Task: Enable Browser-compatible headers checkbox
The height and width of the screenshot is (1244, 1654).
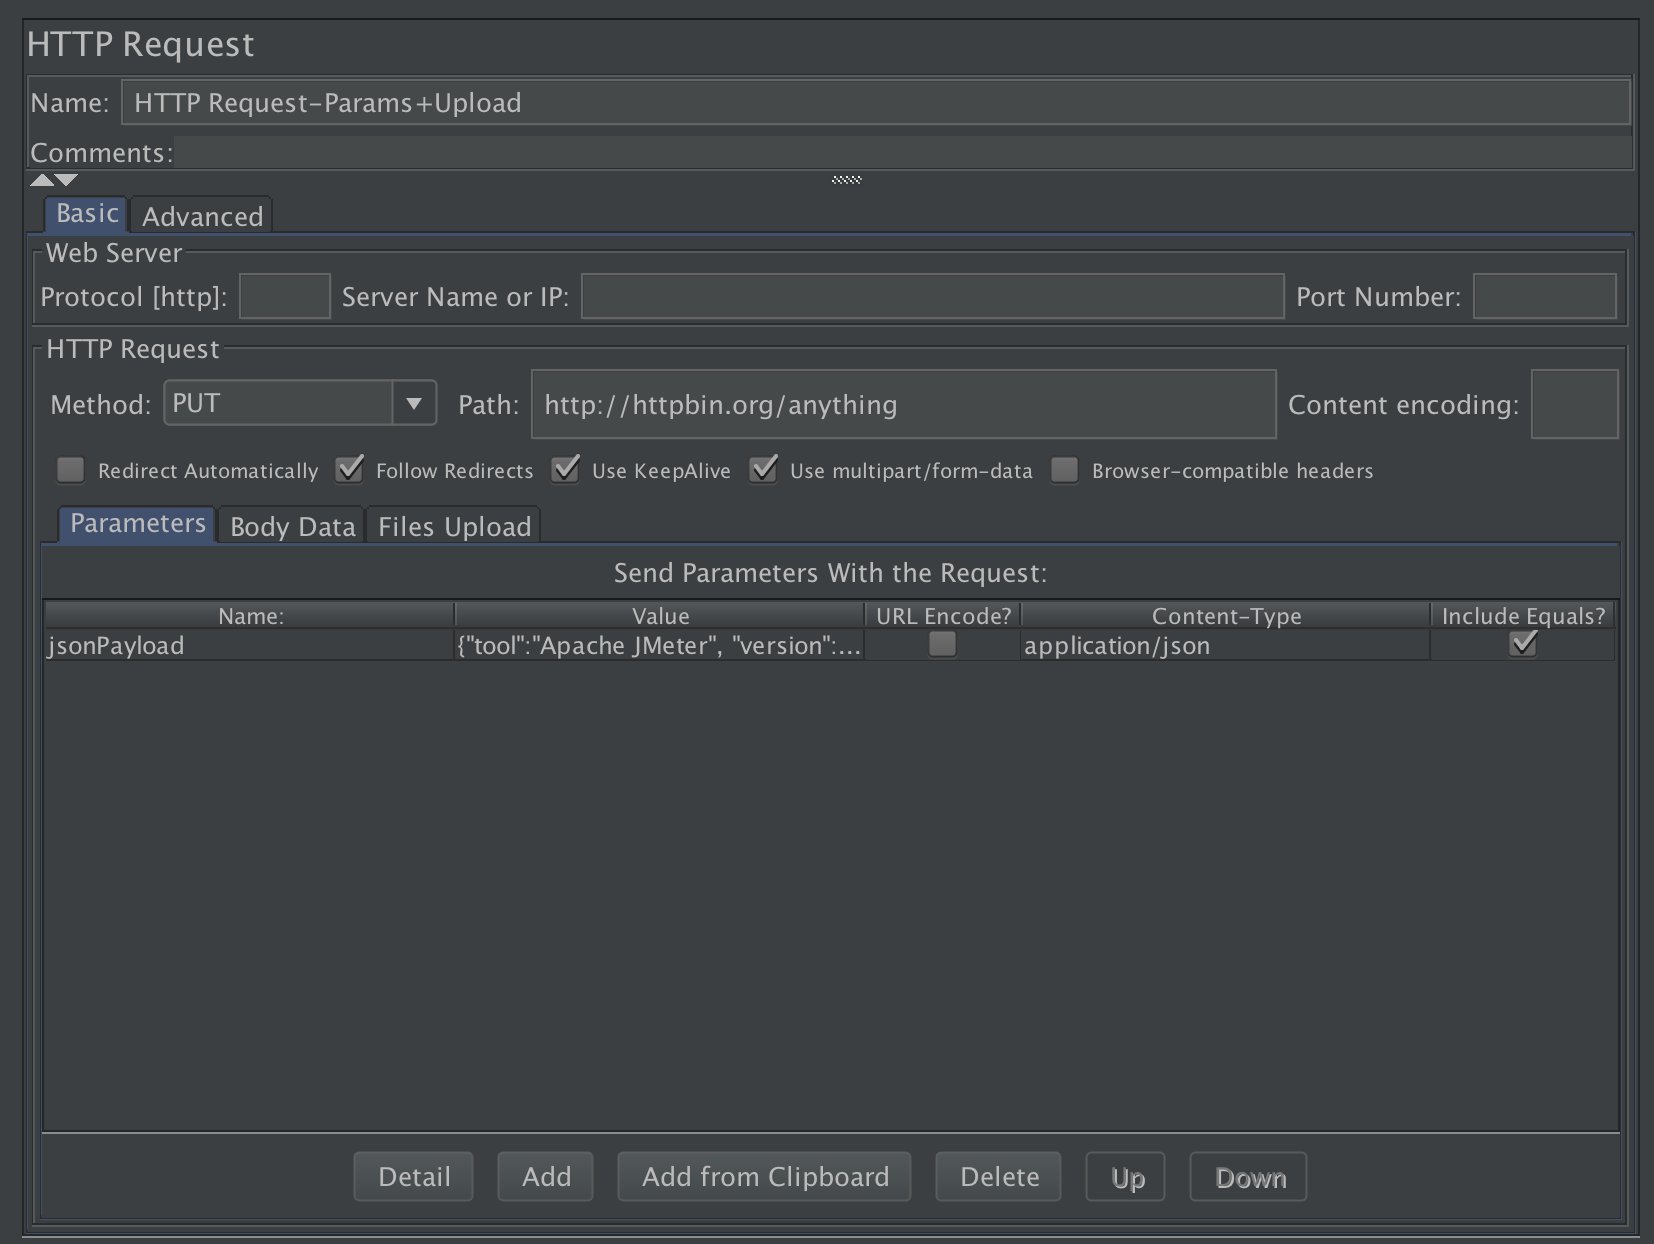Action: click(x=1065, y=470)
